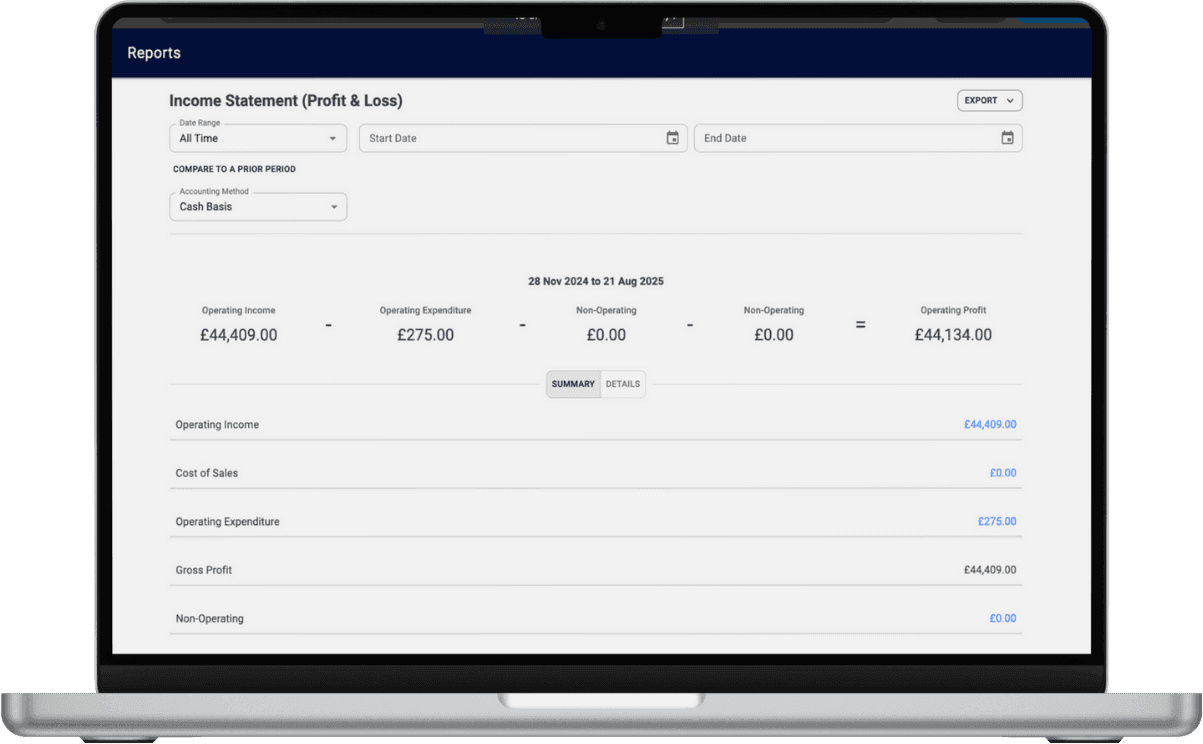Image resolution: width=1203 pixels, height=744 pixels.
Task: Select the Cost of Sales row label
Action: [x=207, y=473]
